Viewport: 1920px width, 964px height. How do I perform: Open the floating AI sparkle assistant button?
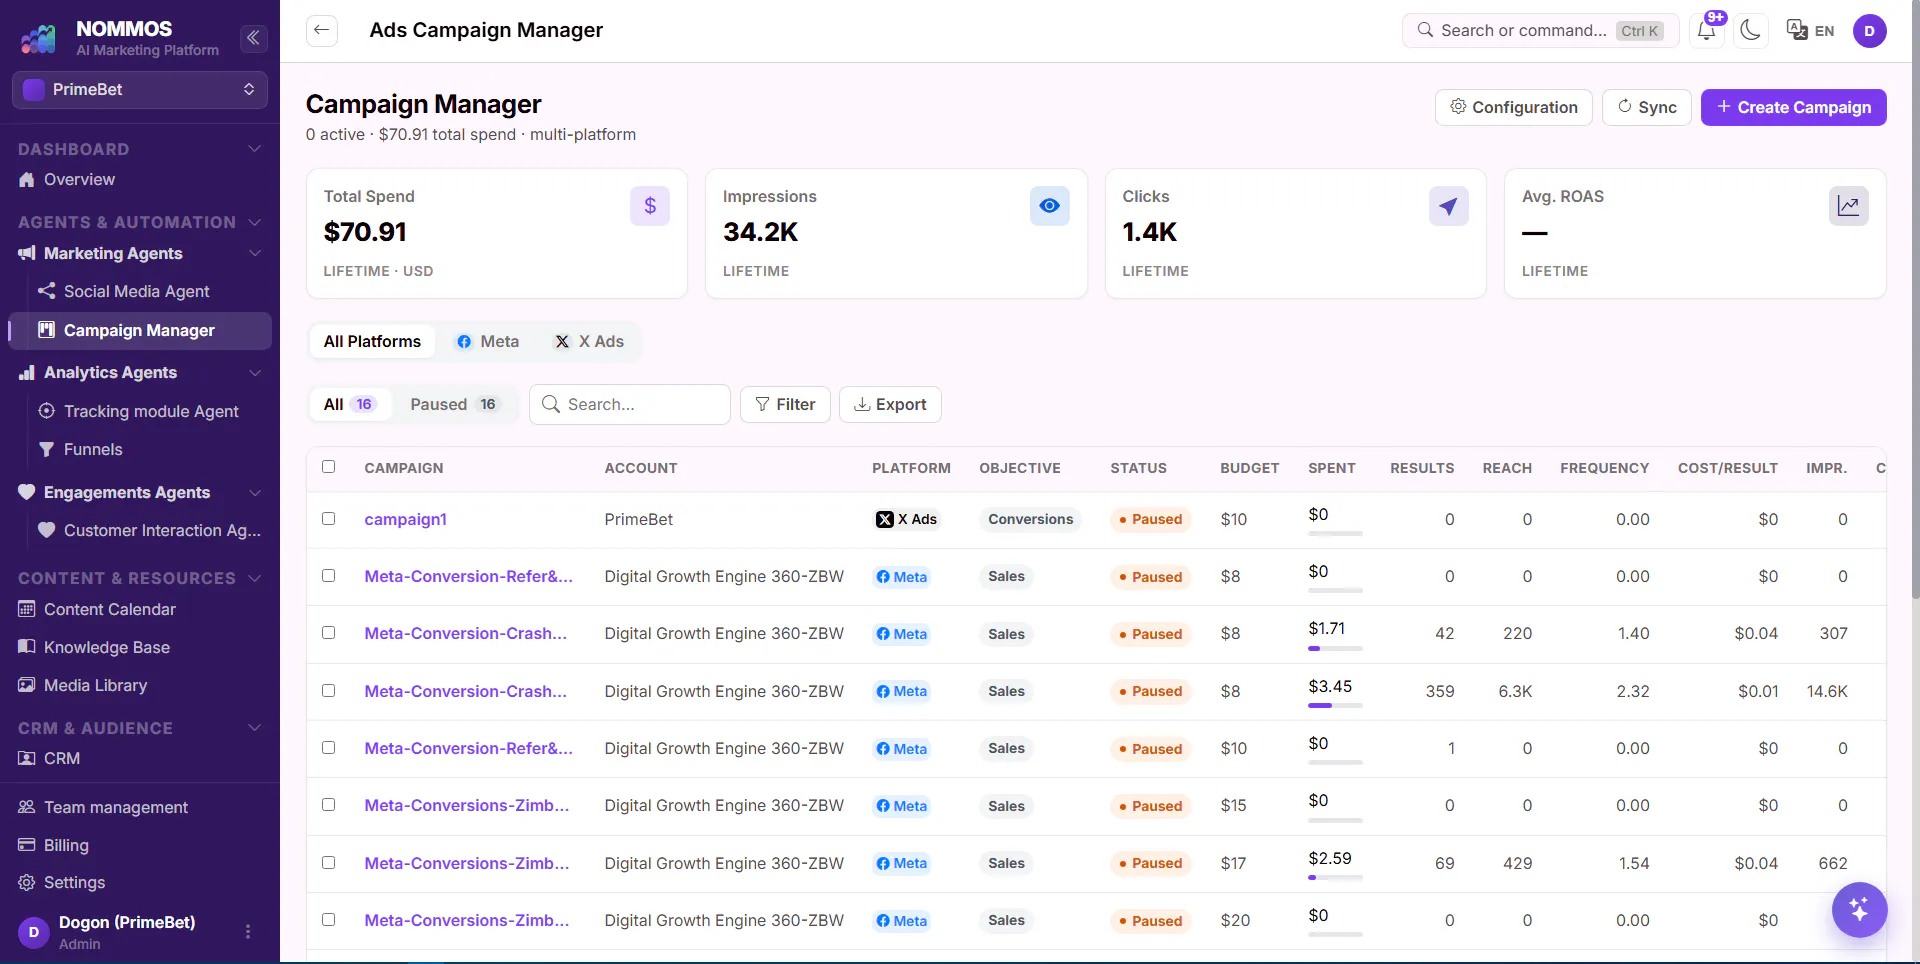click(1859, 909)
